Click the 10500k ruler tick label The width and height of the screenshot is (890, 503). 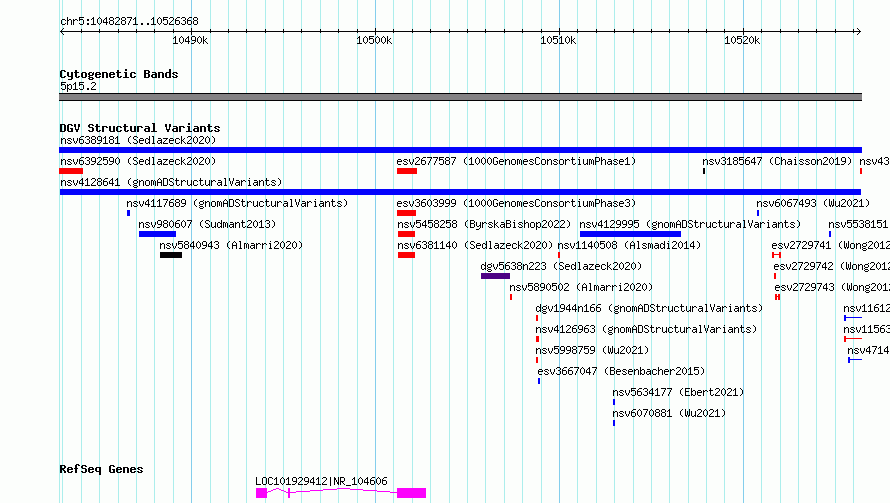(374, 40)
